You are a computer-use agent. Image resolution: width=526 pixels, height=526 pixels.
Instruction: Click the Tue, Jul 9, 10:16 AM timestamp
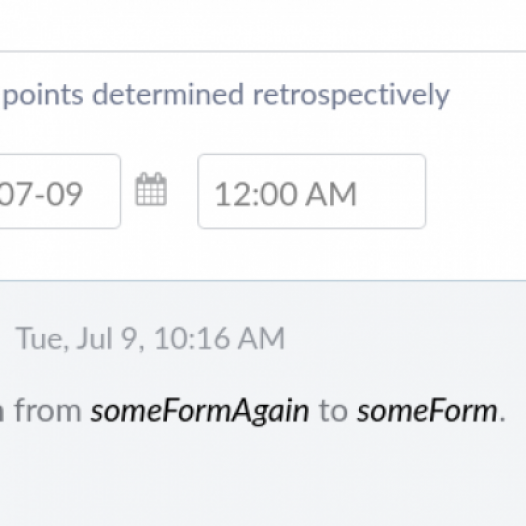coord(150,338)
